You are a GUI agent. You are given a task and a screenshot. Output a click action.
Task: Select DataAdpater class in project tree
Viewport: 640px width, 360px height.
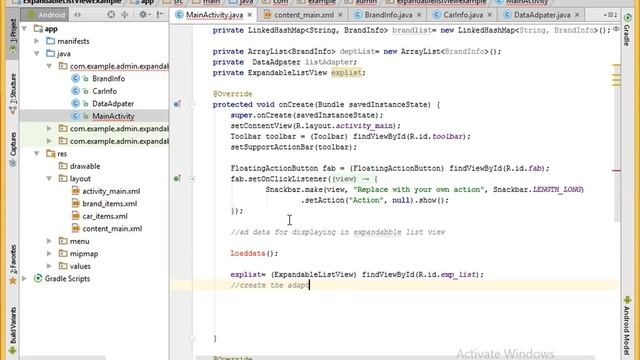pos(113,104)
